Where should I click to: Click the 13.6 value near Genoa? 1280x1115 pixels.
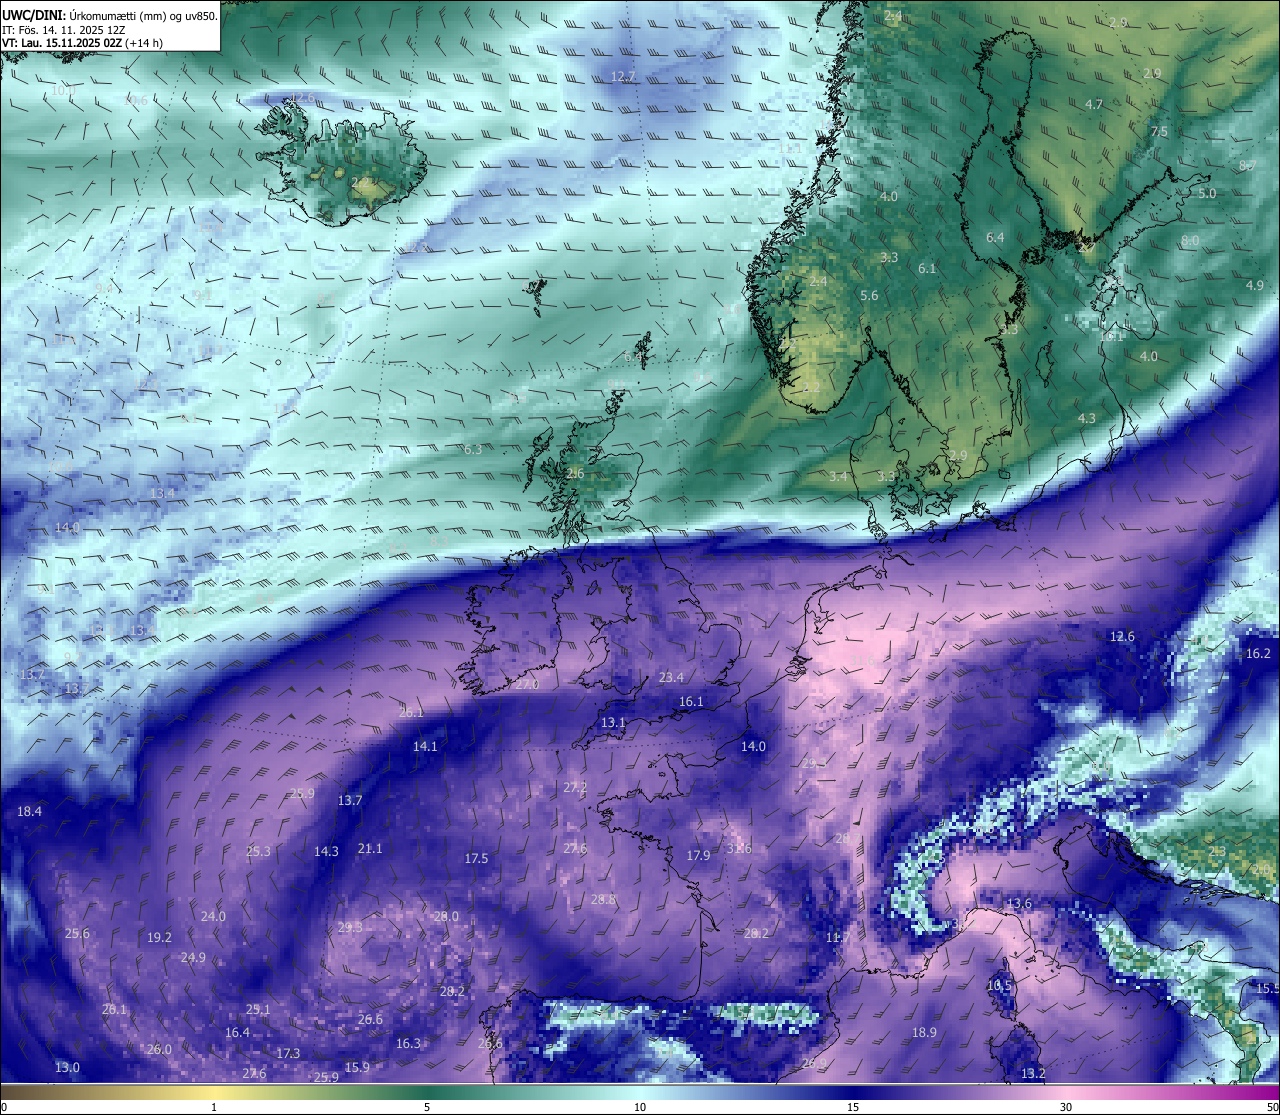pyautogui.click(x=1018, y=903)
